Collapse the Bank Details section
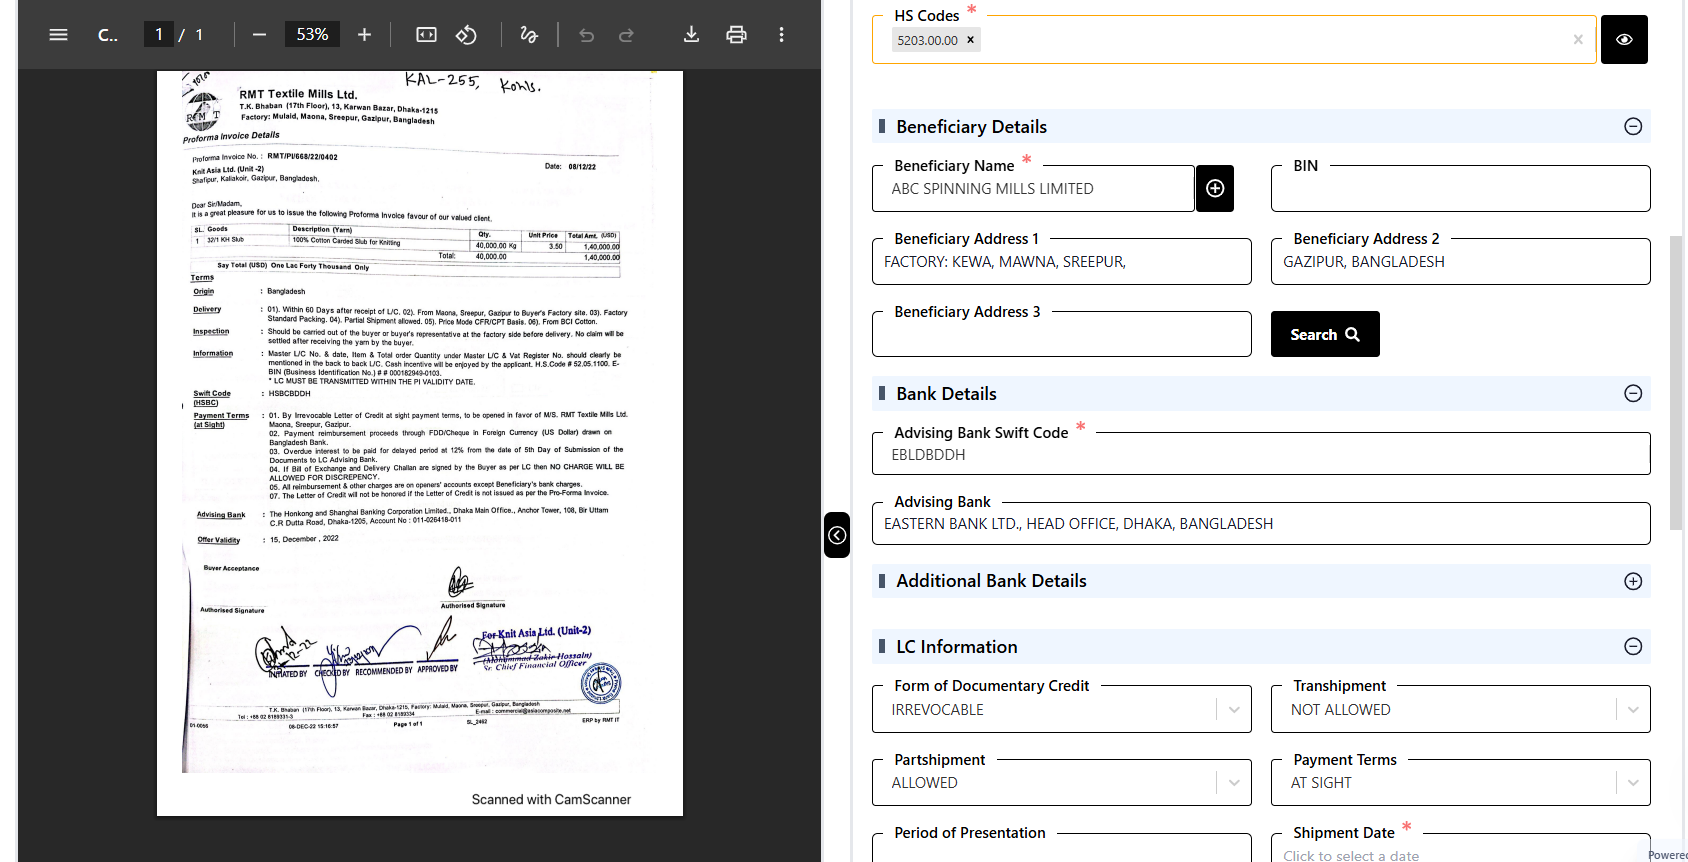 click(x=1633, y=394)
